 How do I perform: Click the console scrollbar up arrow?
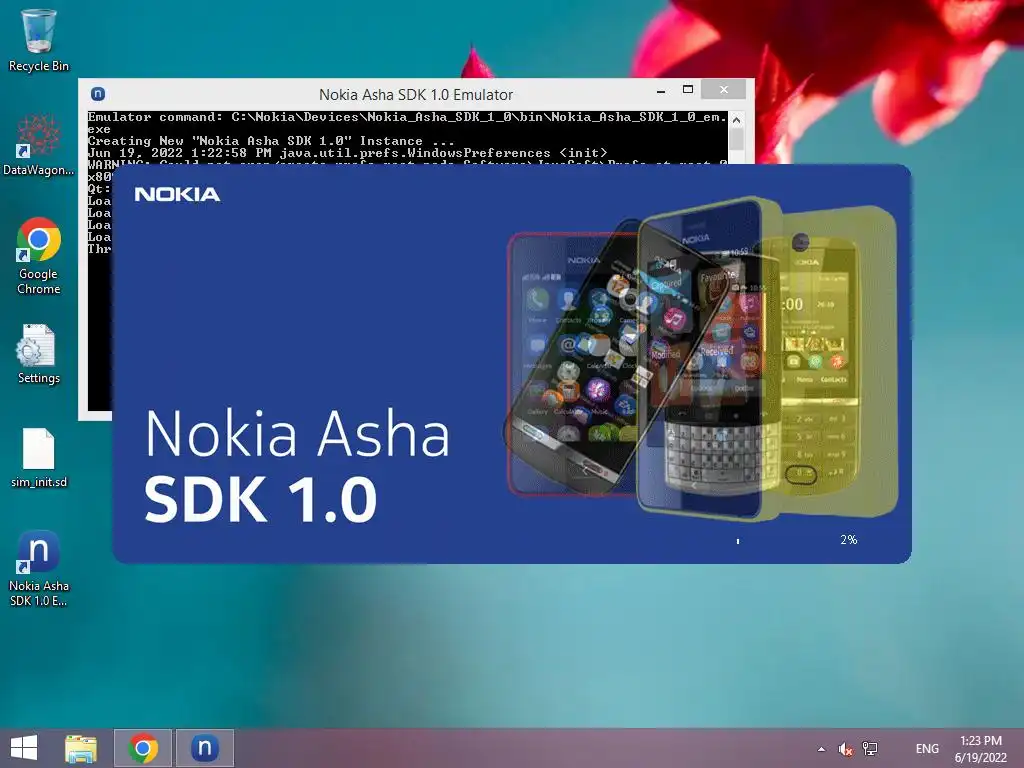(x=736, y=120)
